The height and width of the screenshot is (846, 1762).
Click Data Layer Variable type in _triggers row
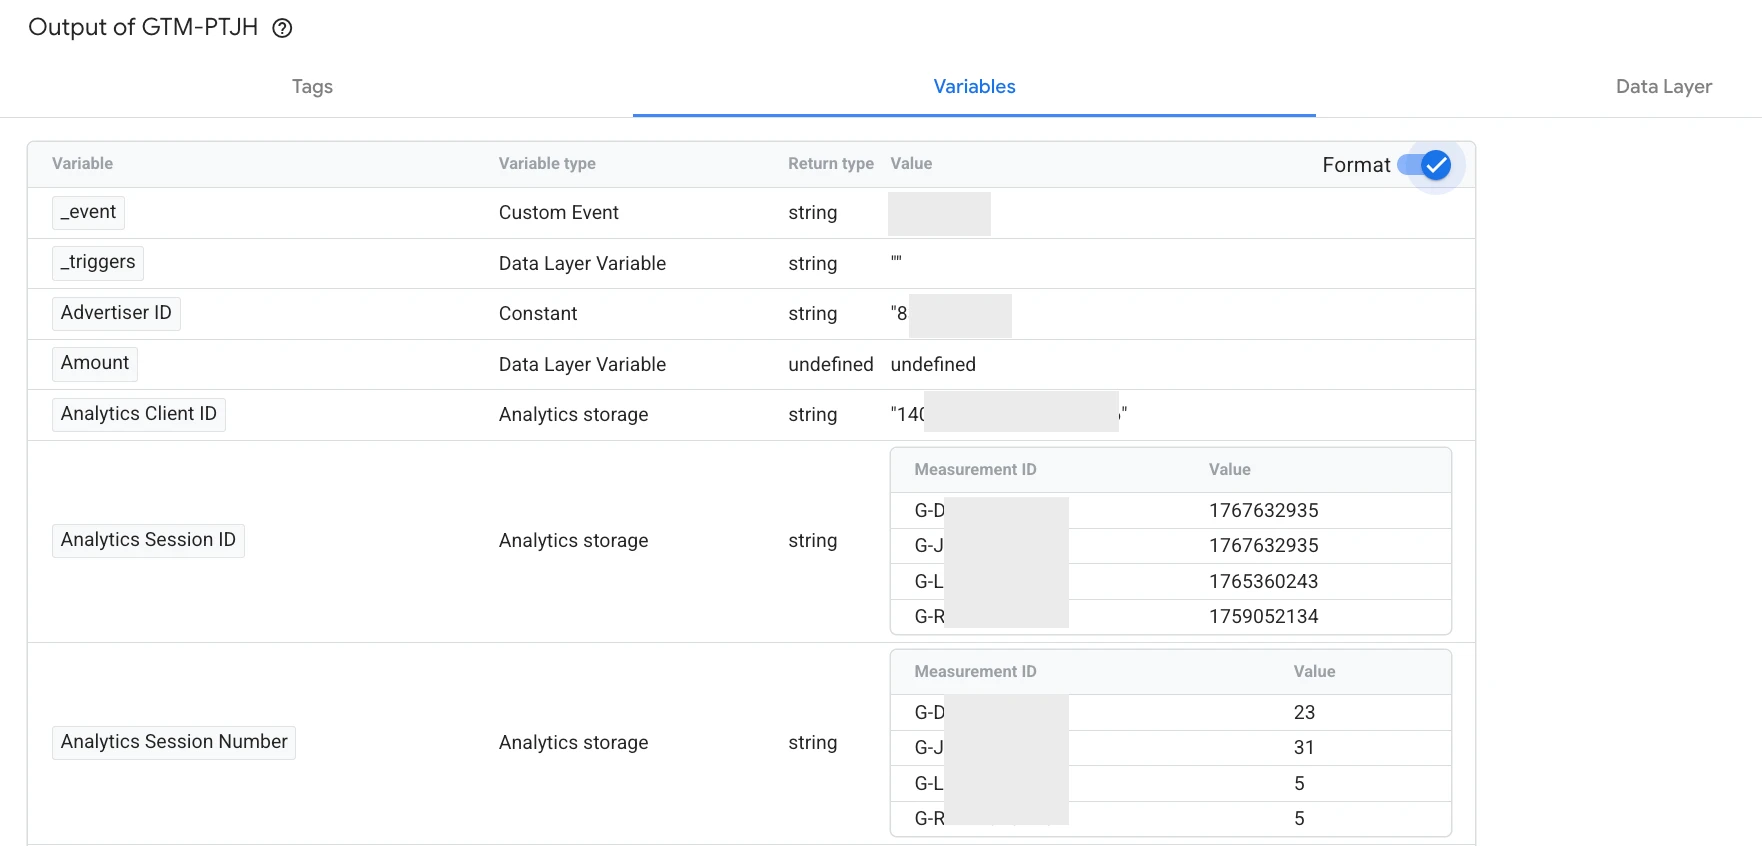tap(582, 264)
